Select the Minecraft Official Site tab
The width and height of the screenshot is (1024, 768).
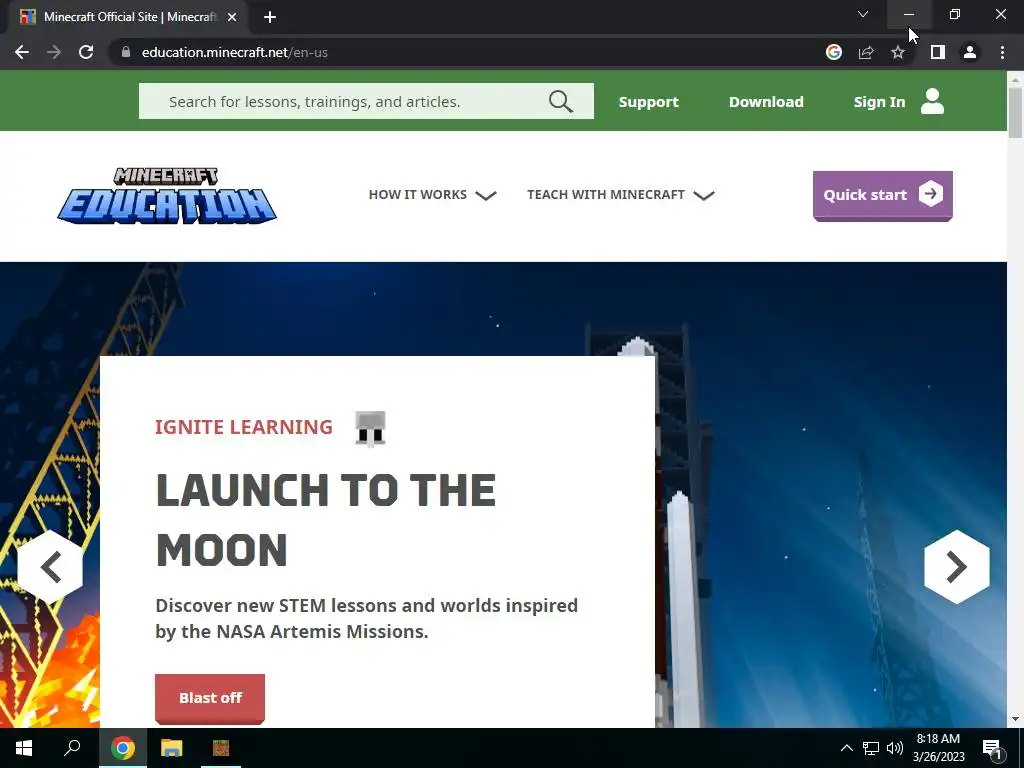click(127, 17)
